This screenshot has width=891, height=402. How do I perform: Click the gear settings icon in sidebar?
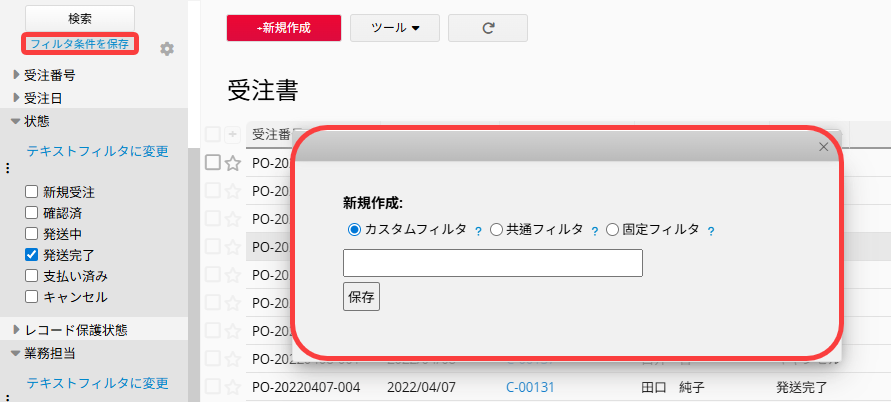(167, 49)
